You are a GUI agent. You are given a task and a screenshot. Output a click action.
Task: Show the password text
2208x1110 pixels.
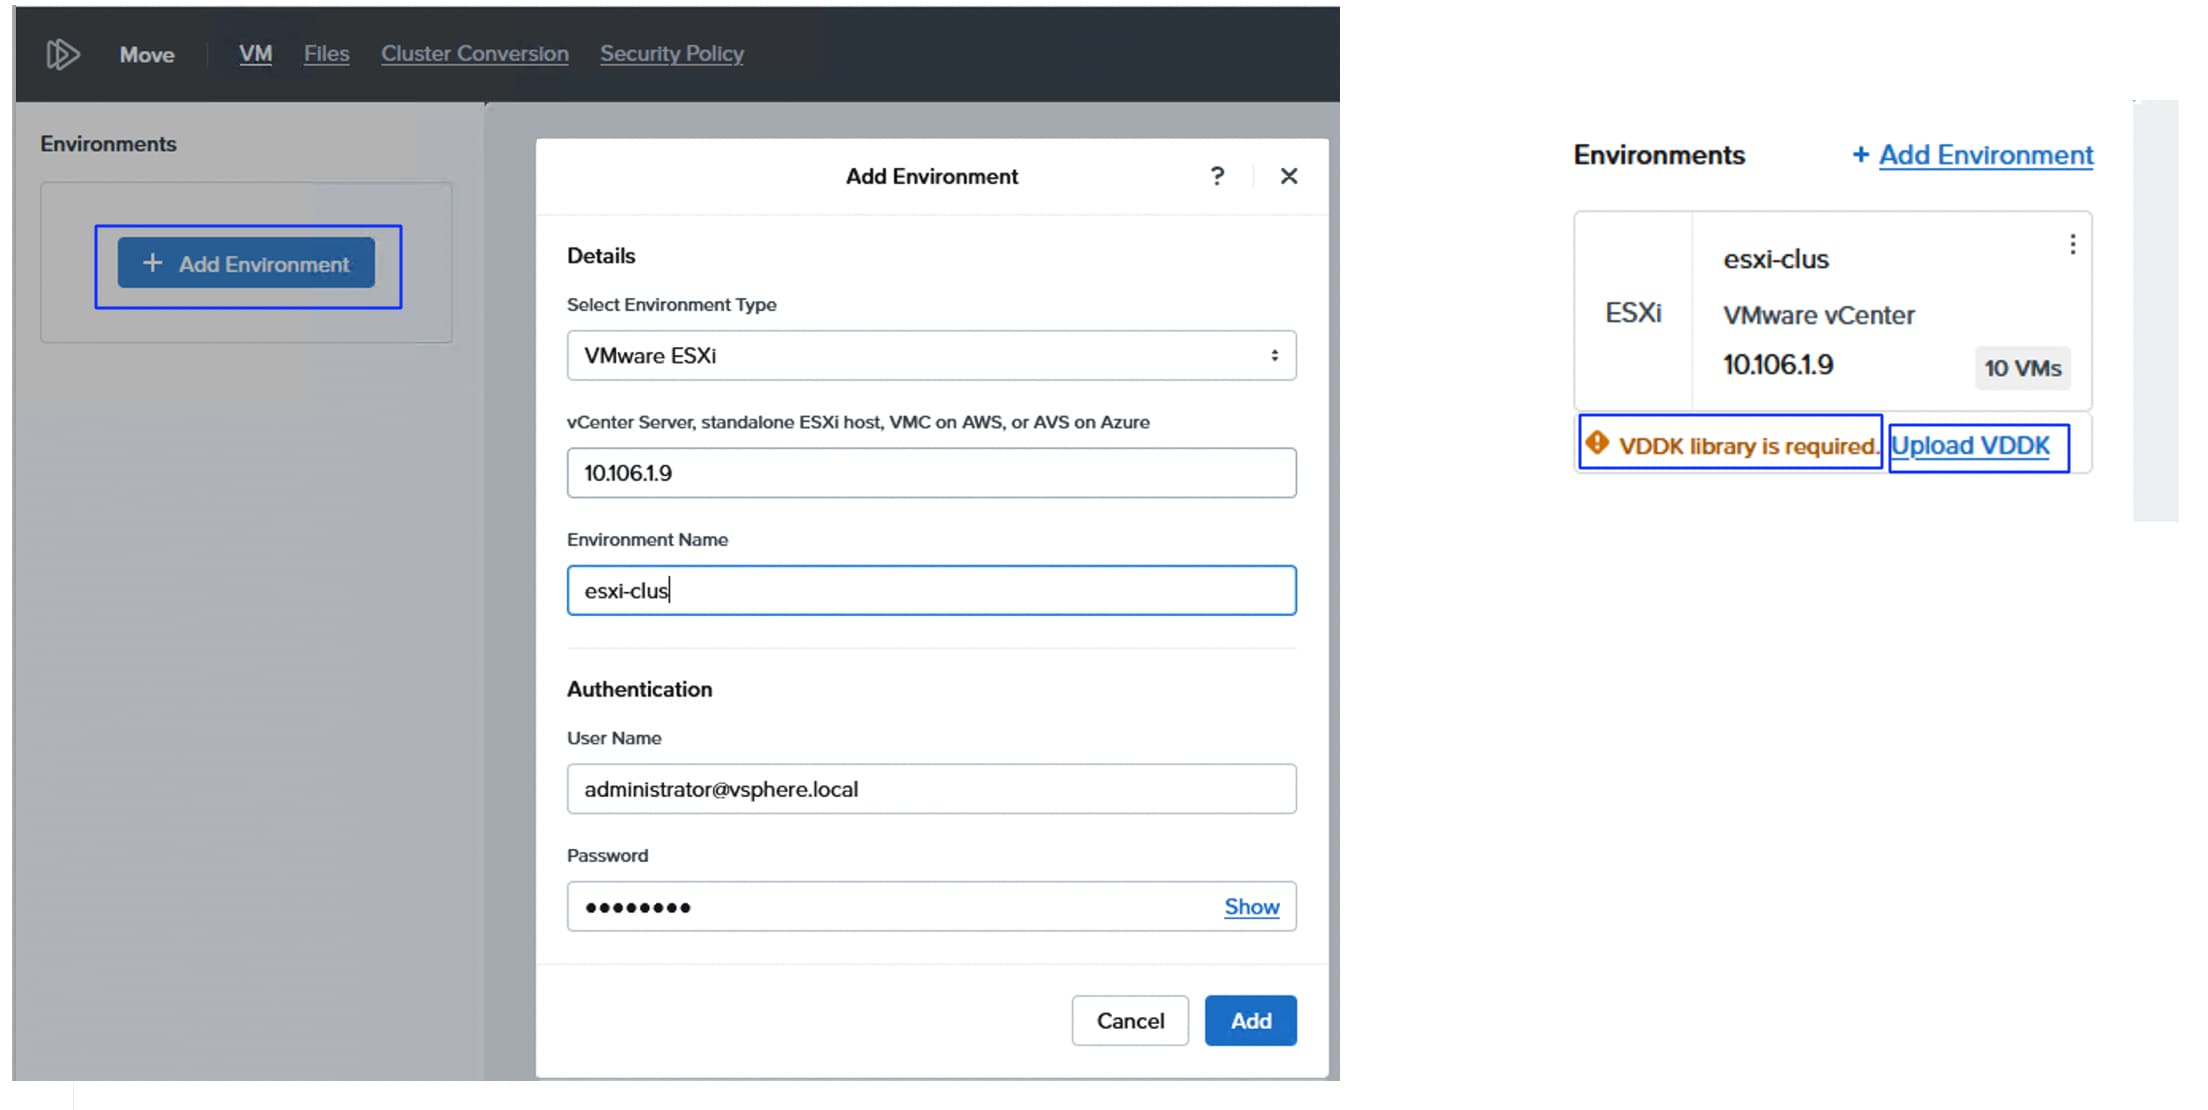coord(1251,907)
